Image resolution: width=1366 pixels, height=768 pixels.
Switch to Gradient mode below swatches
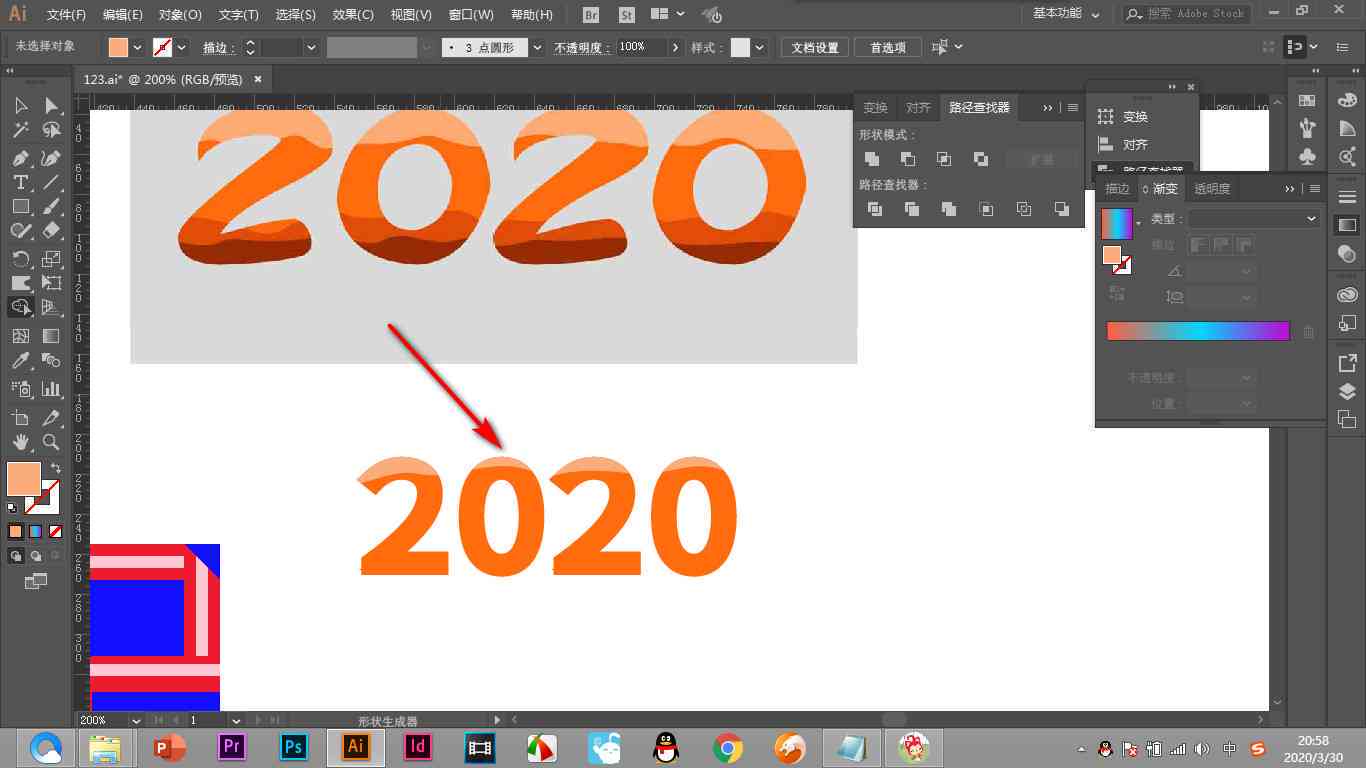tap(36, 532)
